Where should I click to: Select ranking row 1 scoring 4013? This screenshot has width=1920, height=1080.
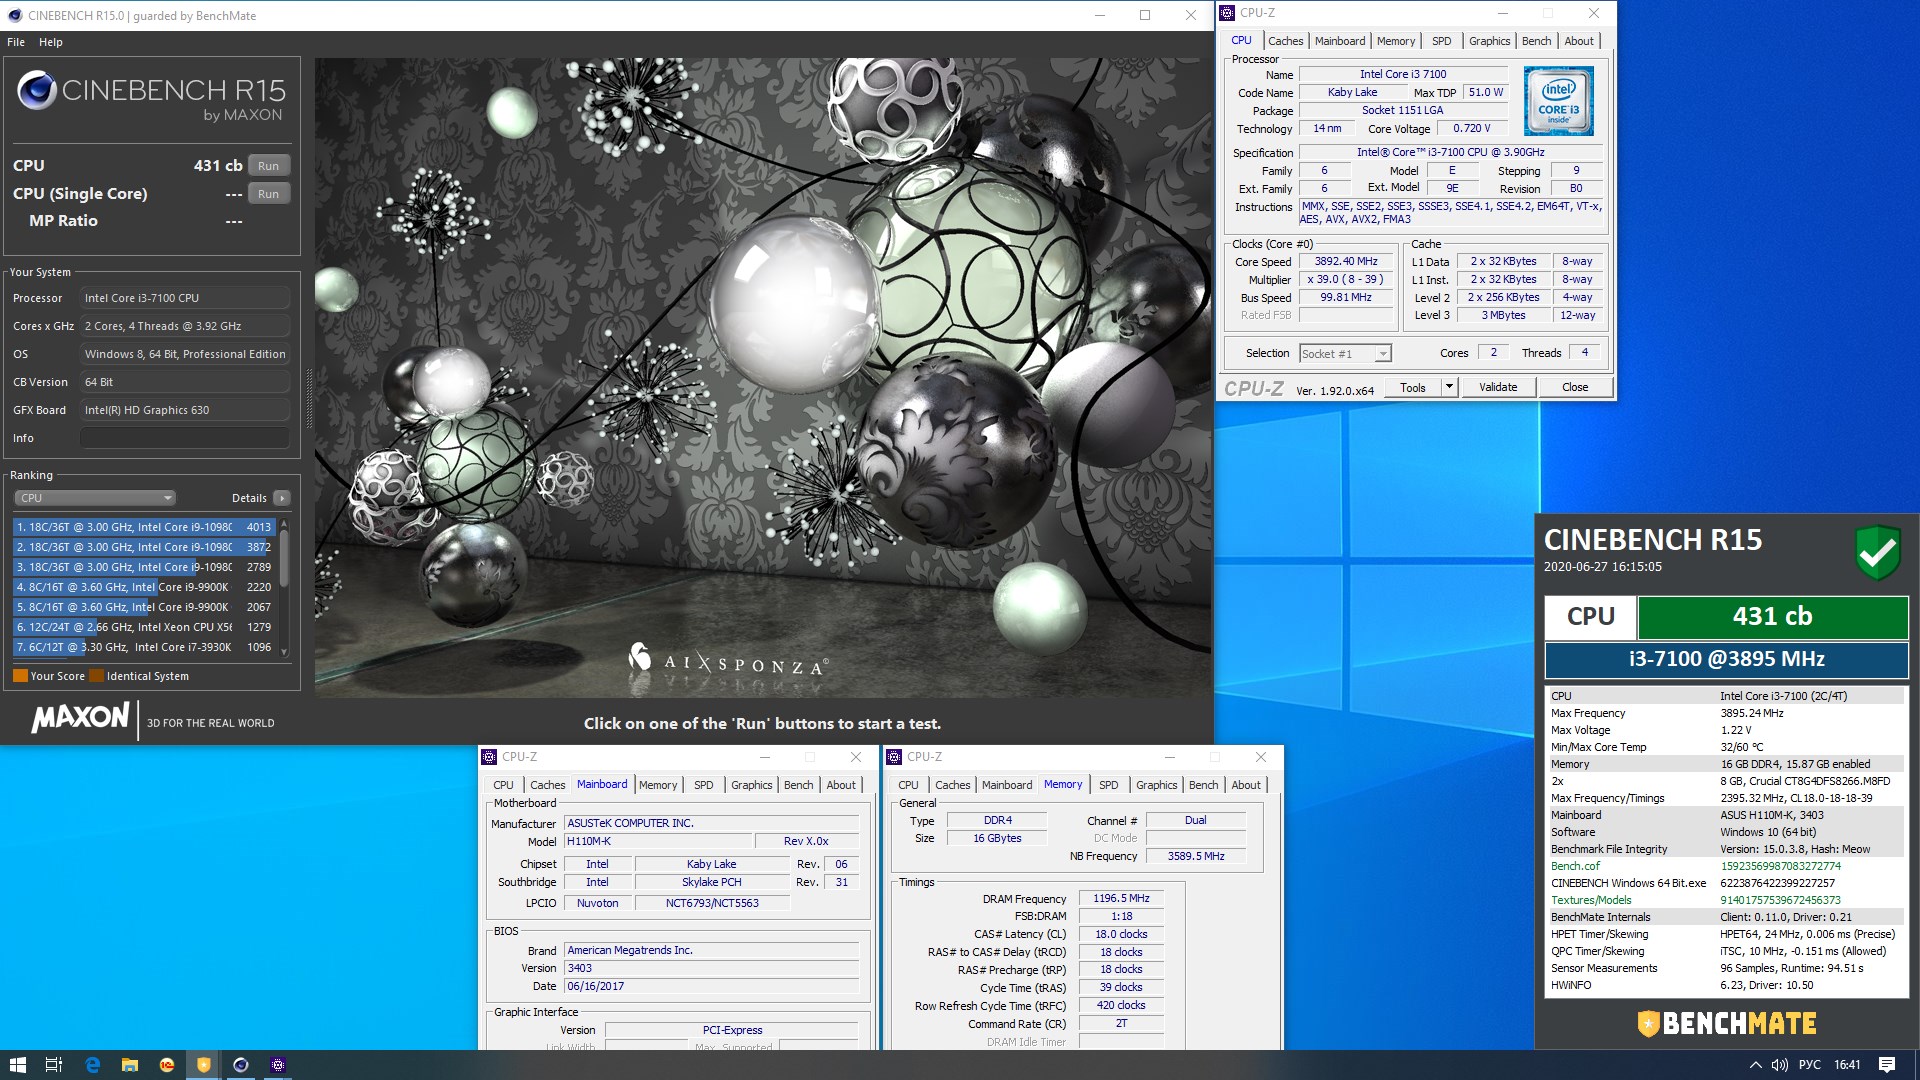point(145,527)
